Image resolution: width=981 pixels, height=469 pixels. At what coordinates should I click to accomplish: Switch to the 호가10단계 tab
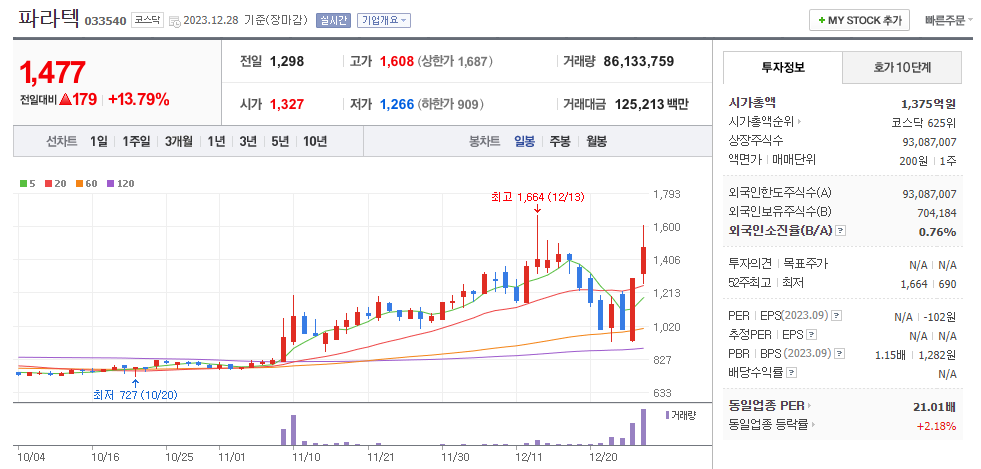pyautogui.click(x=902, y=68)
